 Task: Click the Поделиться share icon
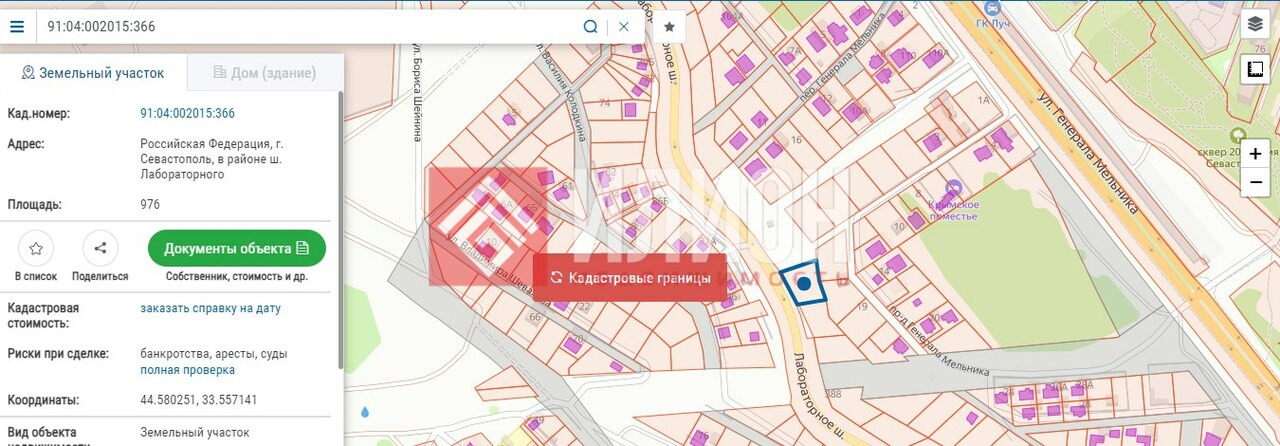100,248
